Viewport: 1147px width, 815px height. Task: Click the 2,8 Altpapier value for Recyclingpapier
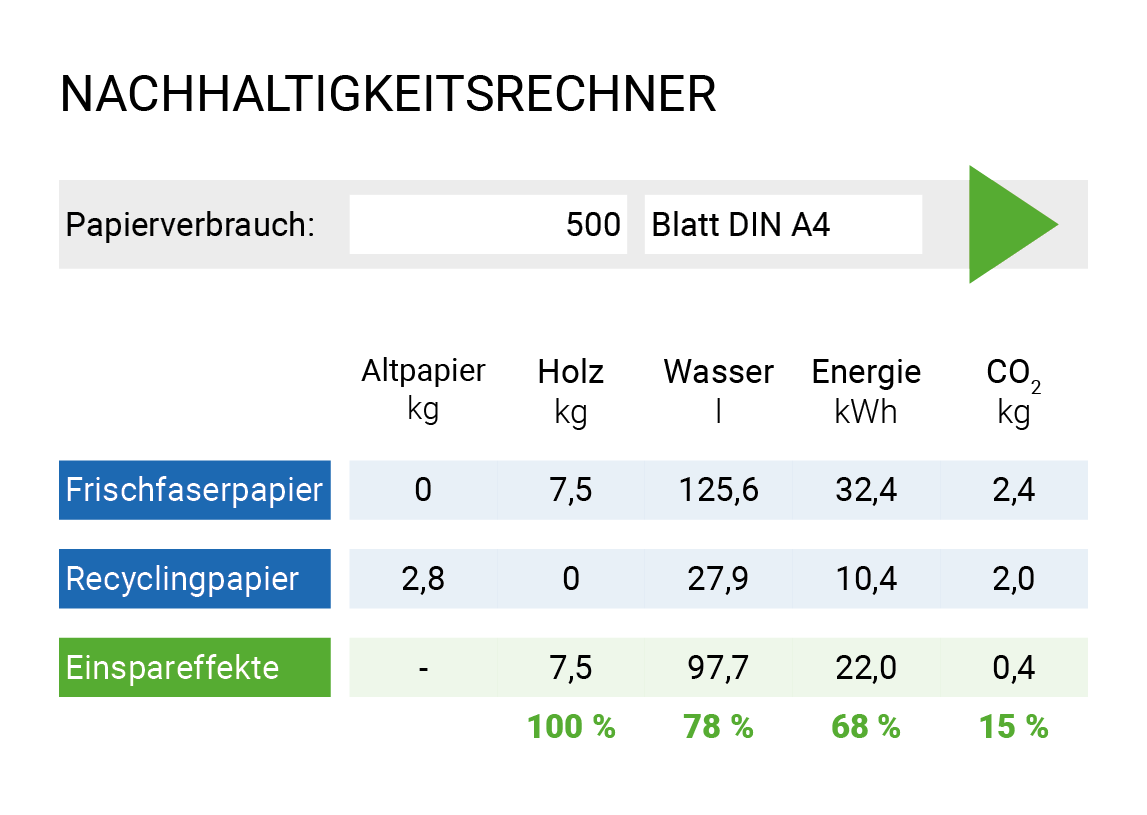[x=423, y=579]
